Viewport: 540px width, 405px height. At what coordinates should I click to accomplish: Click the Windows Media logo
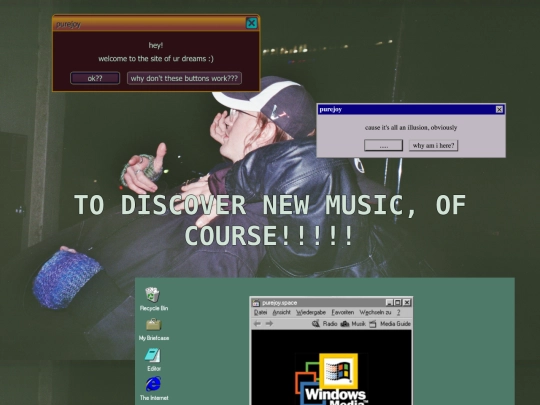[332, 379]
